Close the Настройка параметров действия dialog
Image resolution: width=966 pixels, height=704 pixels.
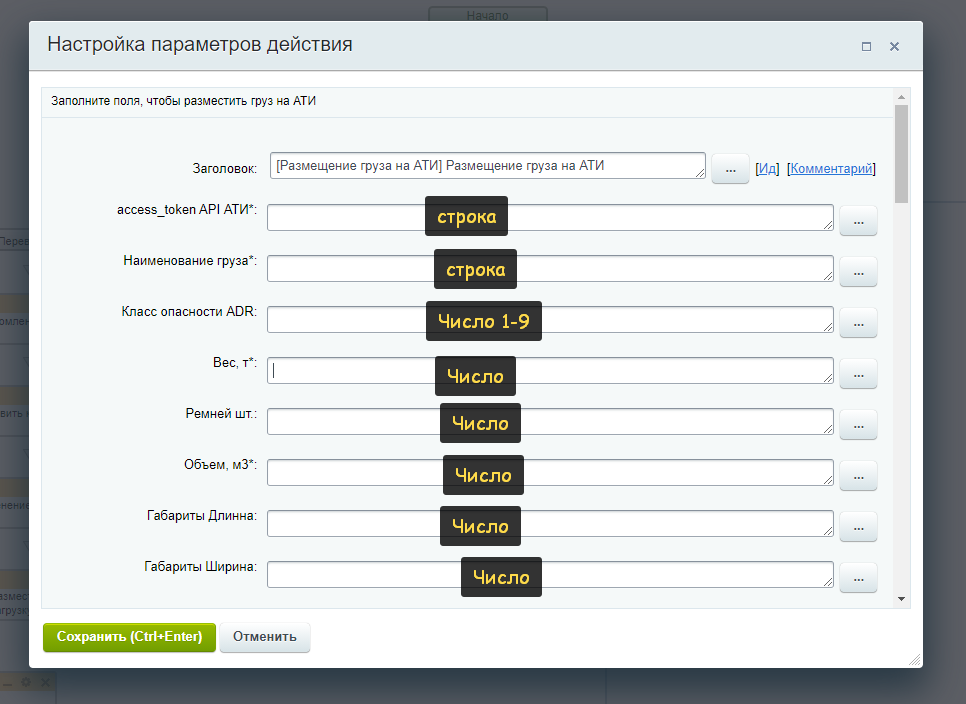click(894, 46)
